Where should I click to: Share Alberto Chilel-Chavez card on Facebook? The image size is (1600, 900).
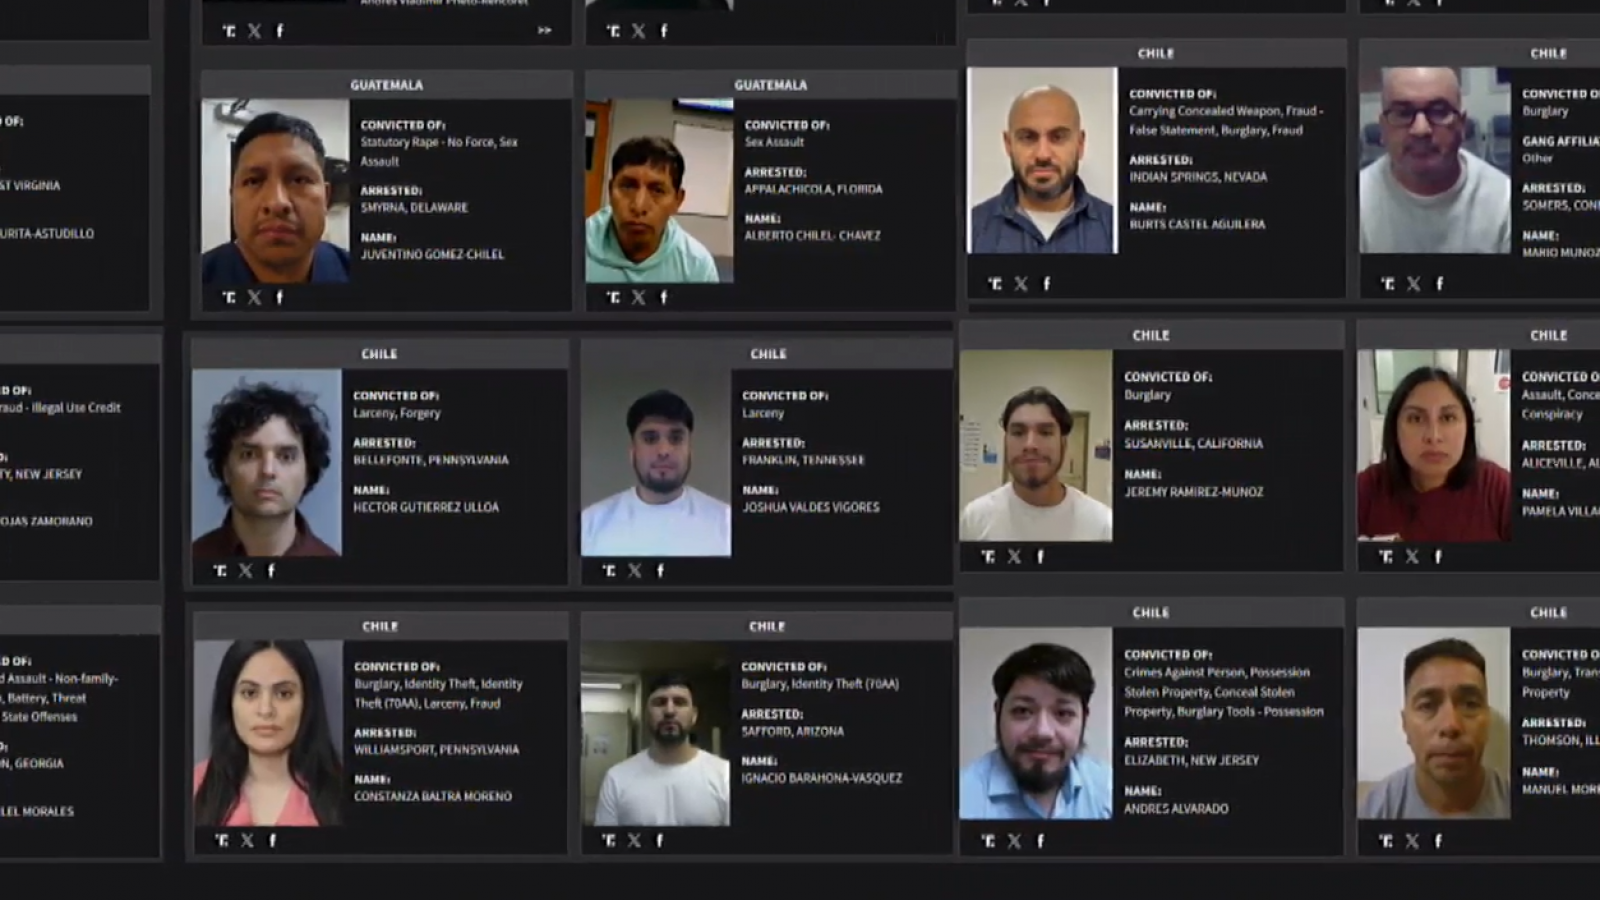pos(663,297)
